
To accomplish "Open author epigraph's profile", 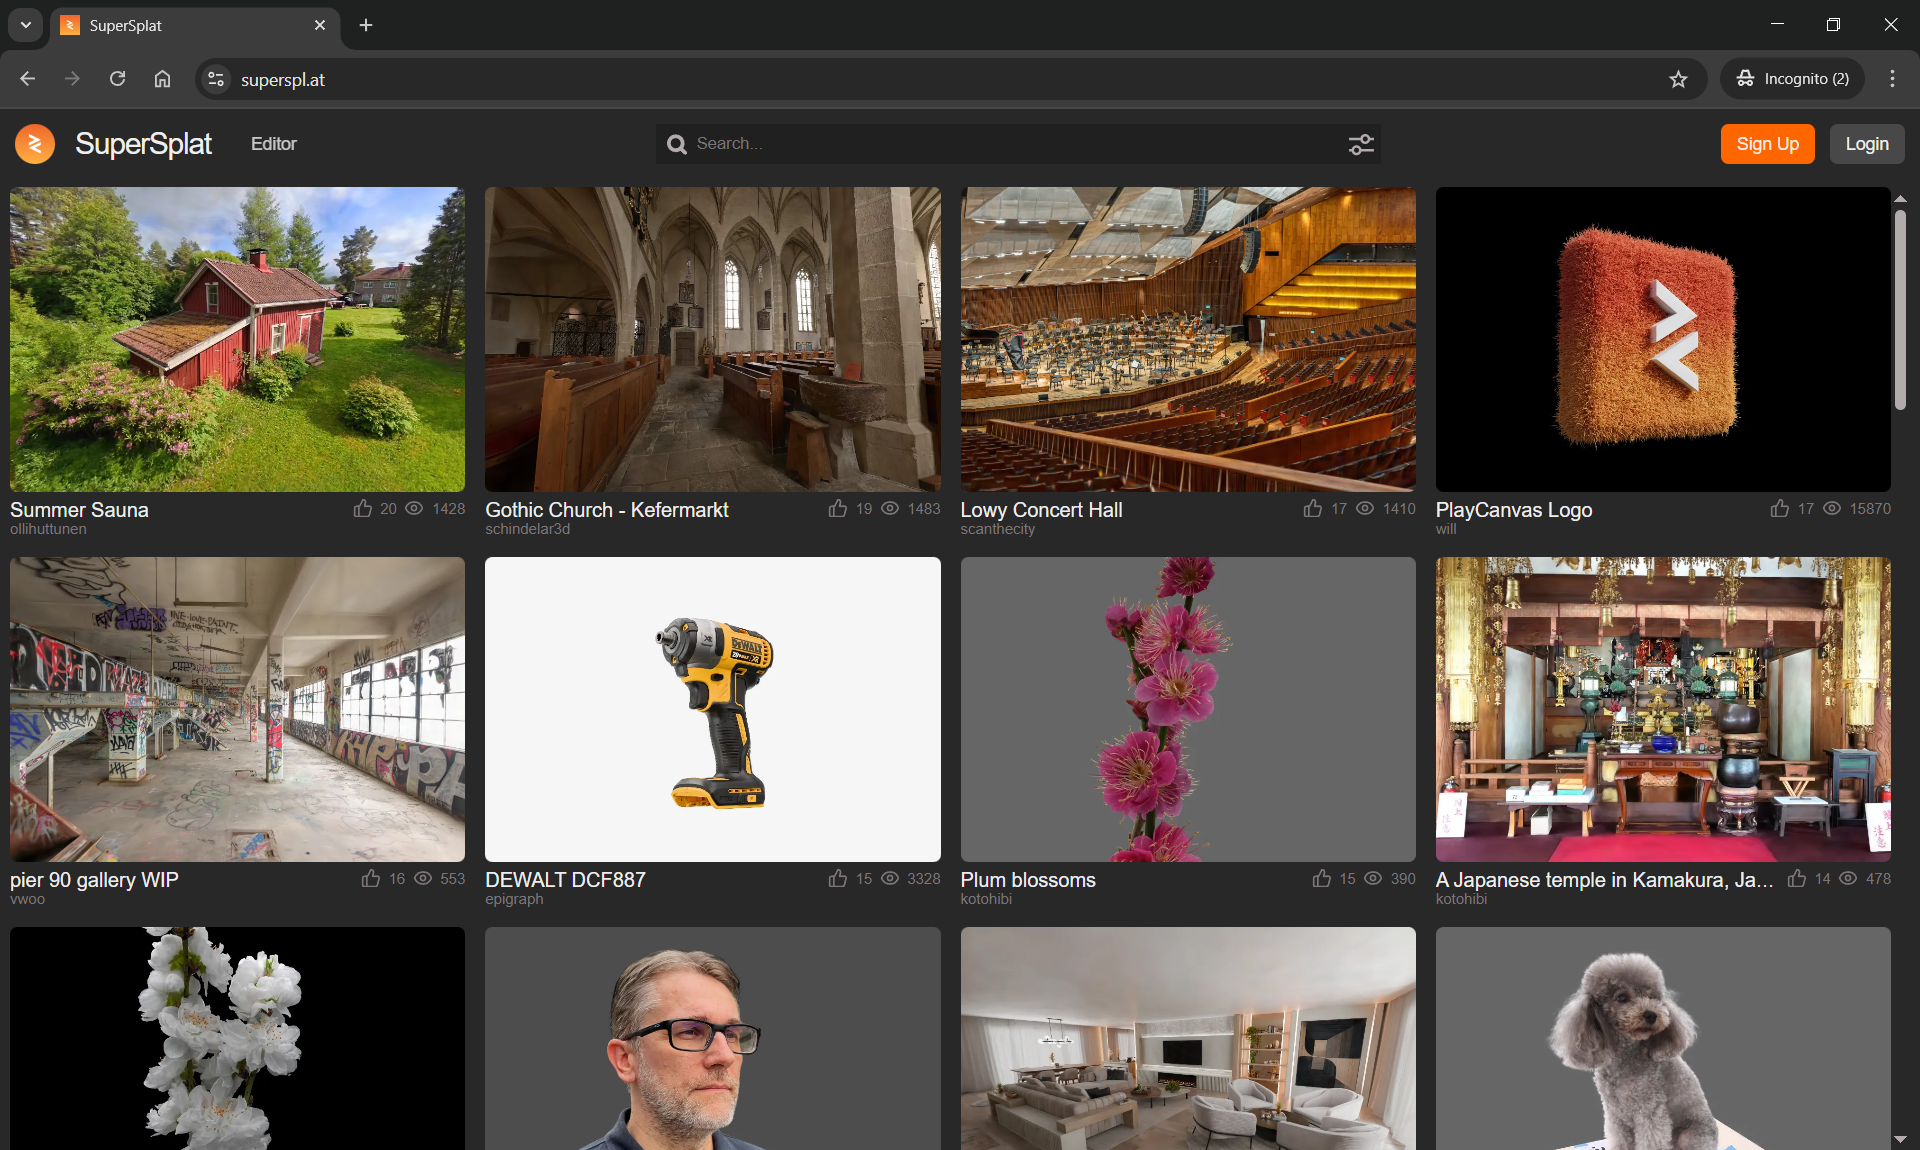I will [514, 899].
